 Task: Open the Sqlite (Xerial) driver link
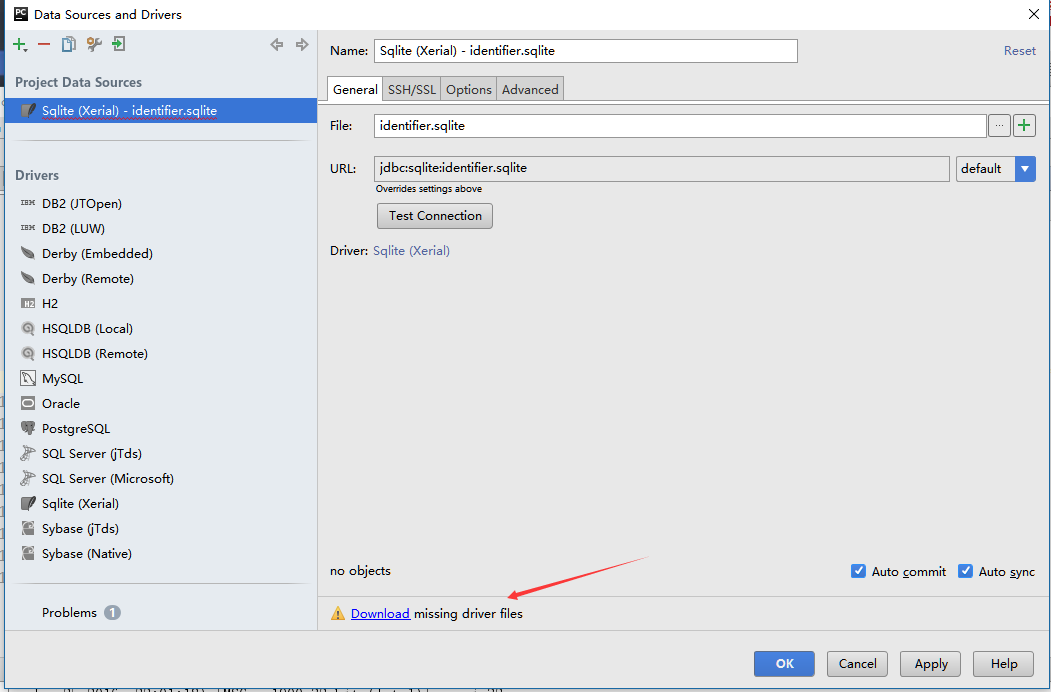[x=411, y=251]
